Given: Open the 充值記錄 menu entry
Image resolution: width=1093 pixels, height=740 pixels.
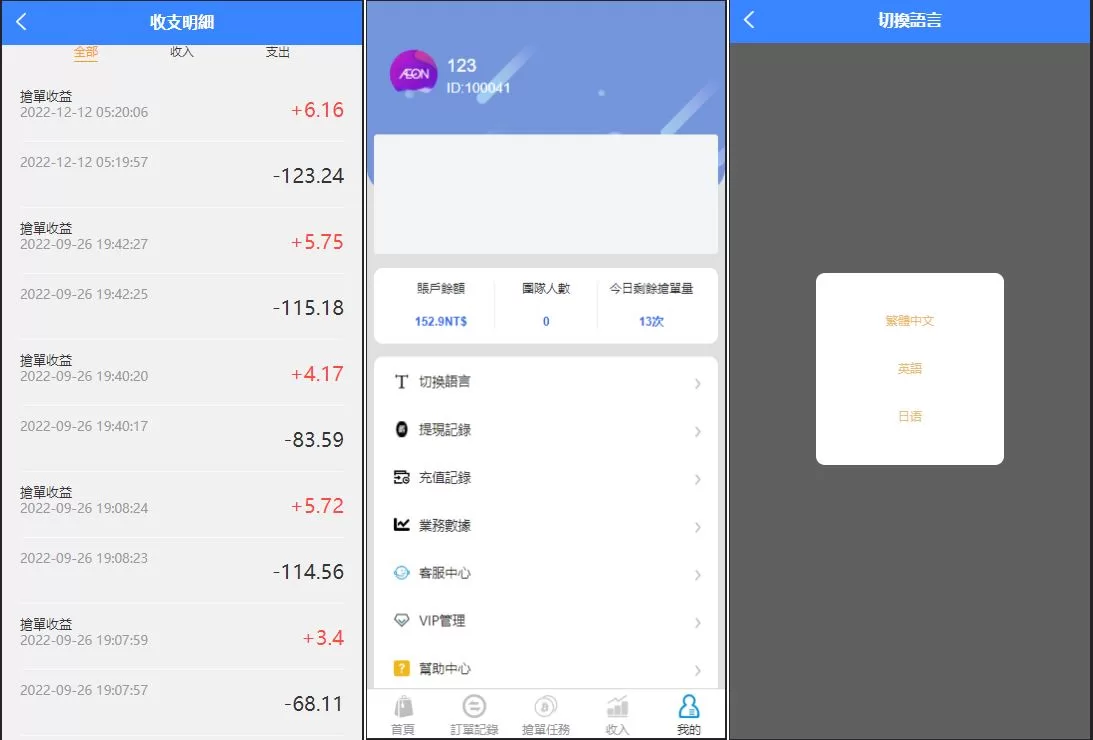Looking at the screenshot, I should coord(546,477).
